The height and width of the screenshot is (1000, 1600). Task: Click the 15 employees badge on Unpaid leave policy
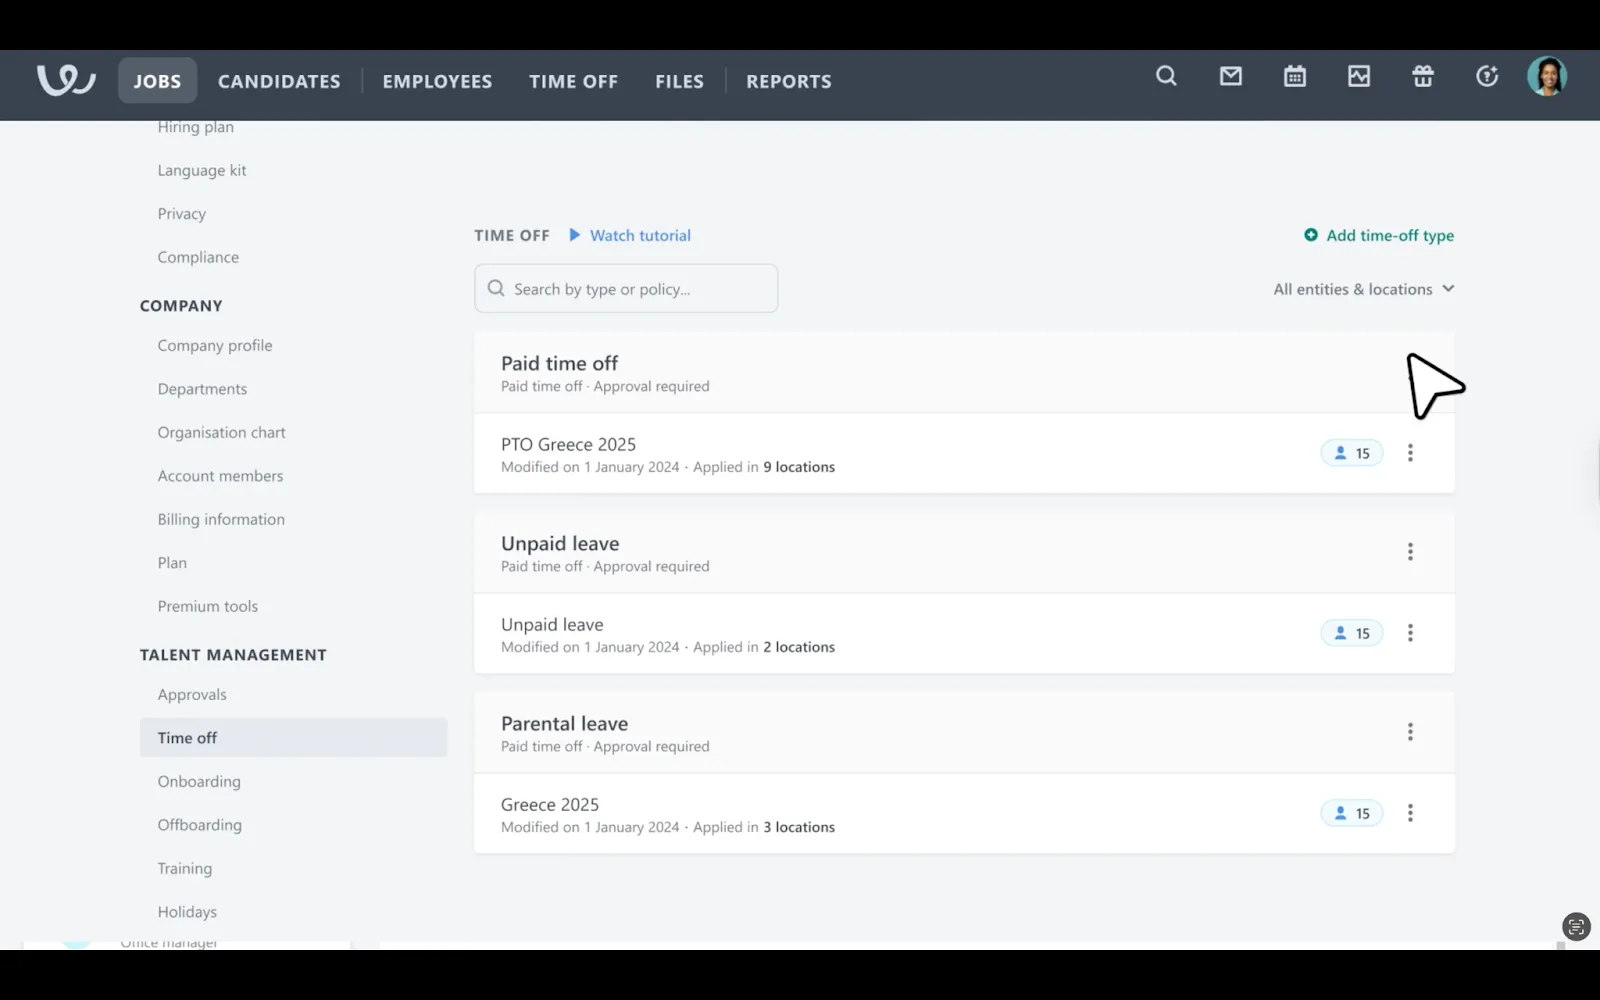pos(1352,633)
